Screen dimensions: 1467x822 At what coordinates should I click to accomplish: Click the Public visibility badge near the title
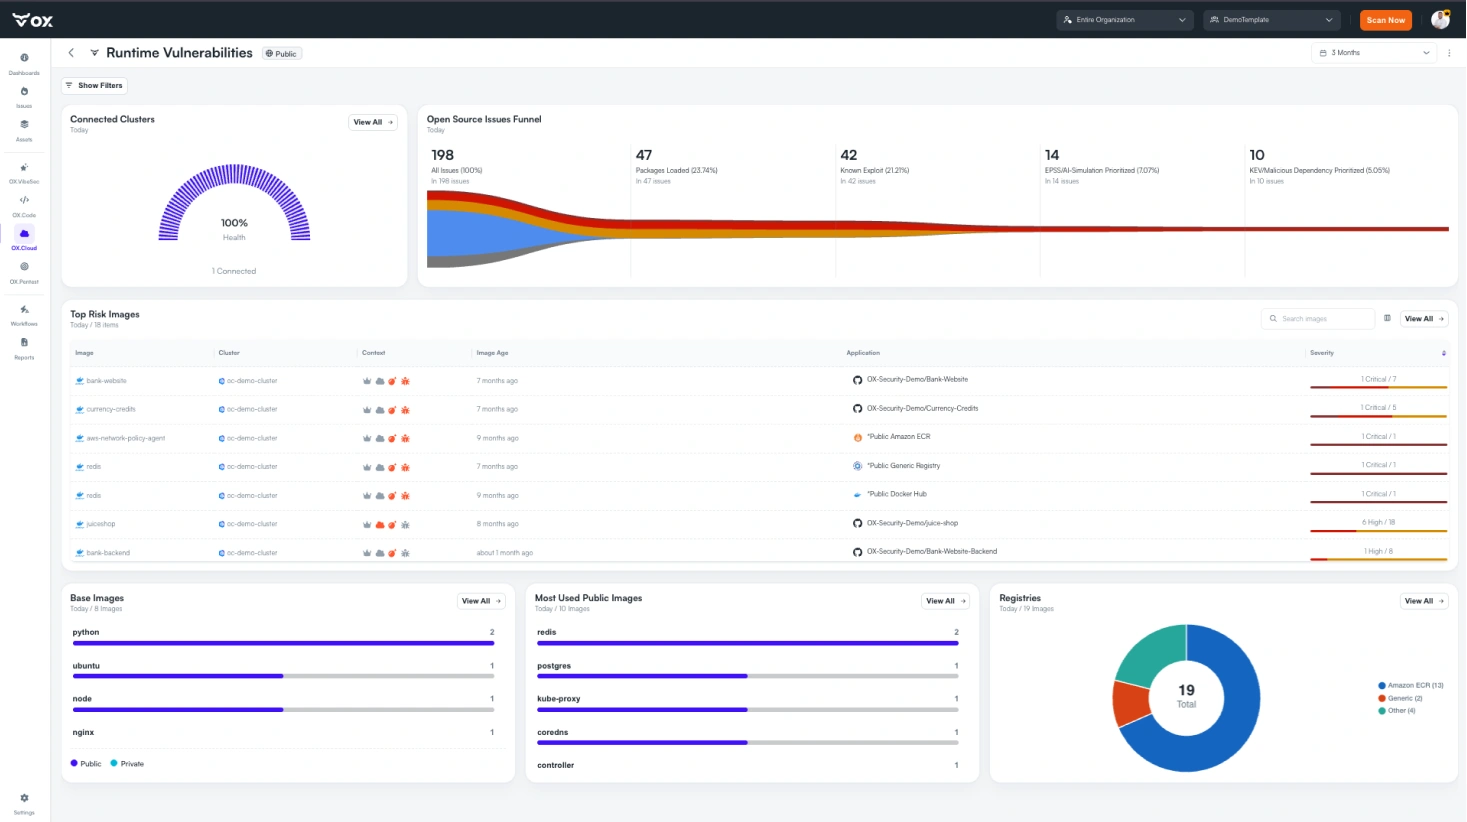click(282, 54)
